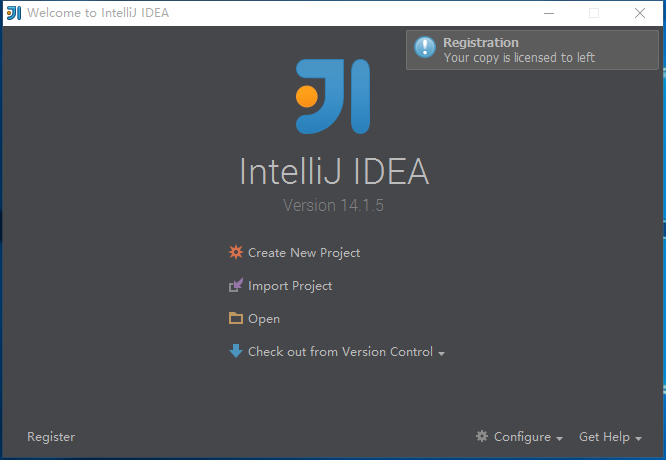The image size is (666, 460).
Task: Expand the Version Control dropdown arrow
Action: [441, 353]
